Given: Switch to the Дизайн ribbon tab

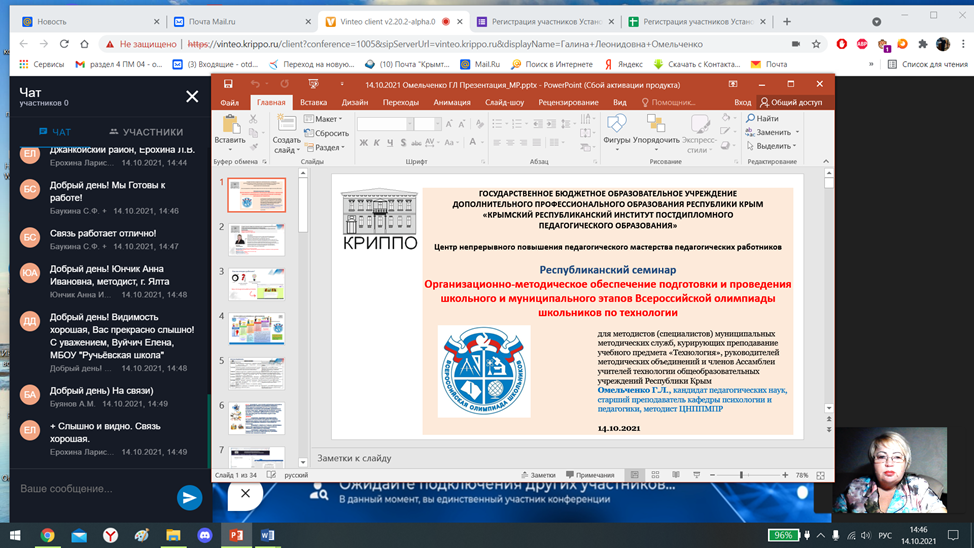Looking at the screenshot, I should [x=355, y=103].
